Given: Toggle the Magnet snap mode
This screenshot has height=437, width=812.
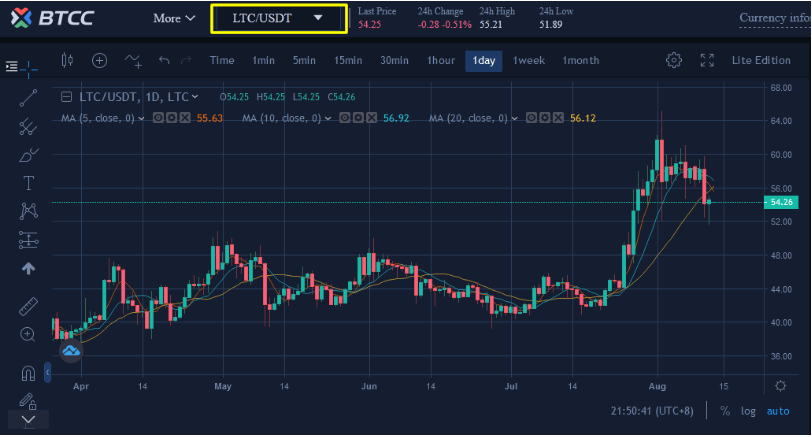Looking at the screenshot, I should pos(28,373).
